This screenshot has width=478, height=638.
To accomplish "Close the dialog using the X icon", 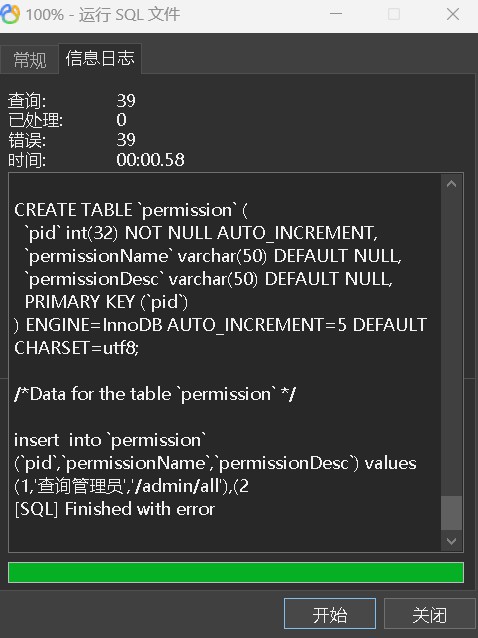I will (x=453, y=14).
